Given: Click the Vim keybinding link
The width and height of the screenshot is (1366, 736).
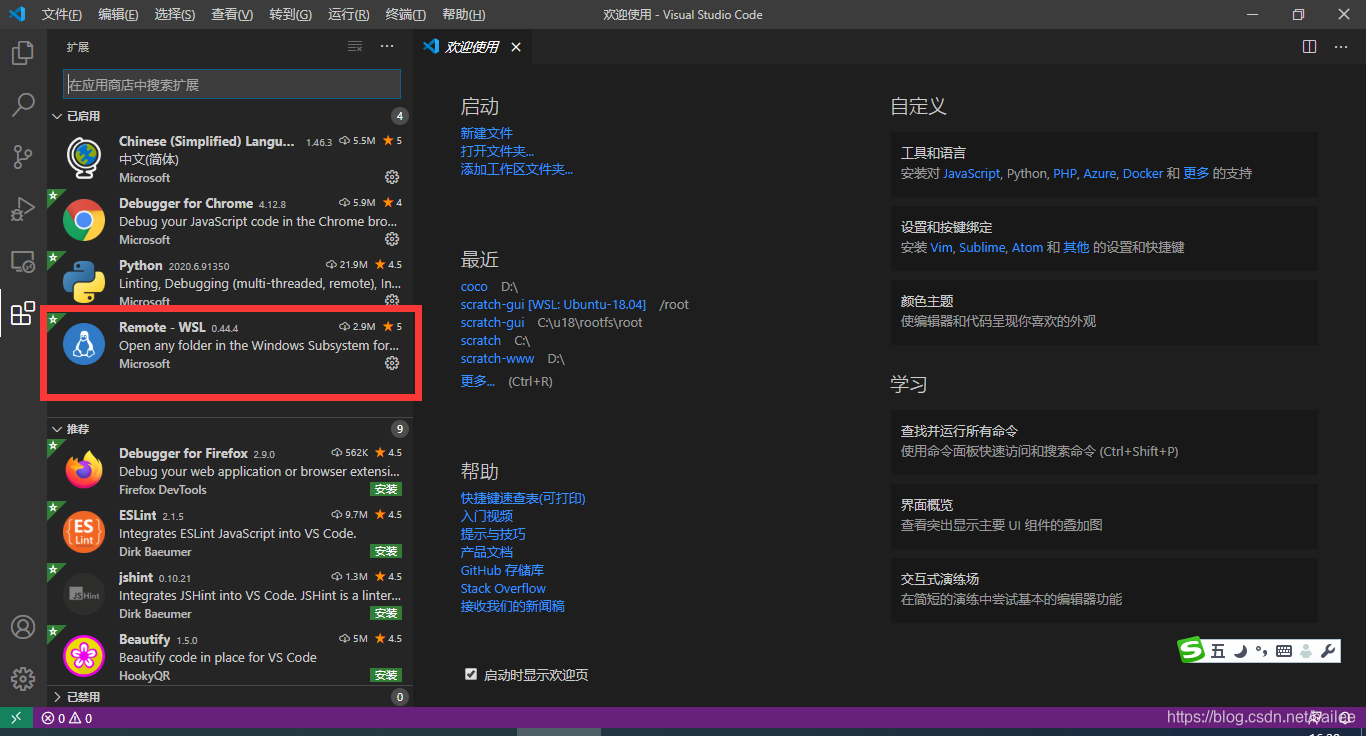Looking at the screenshot, I should point(941,247).
